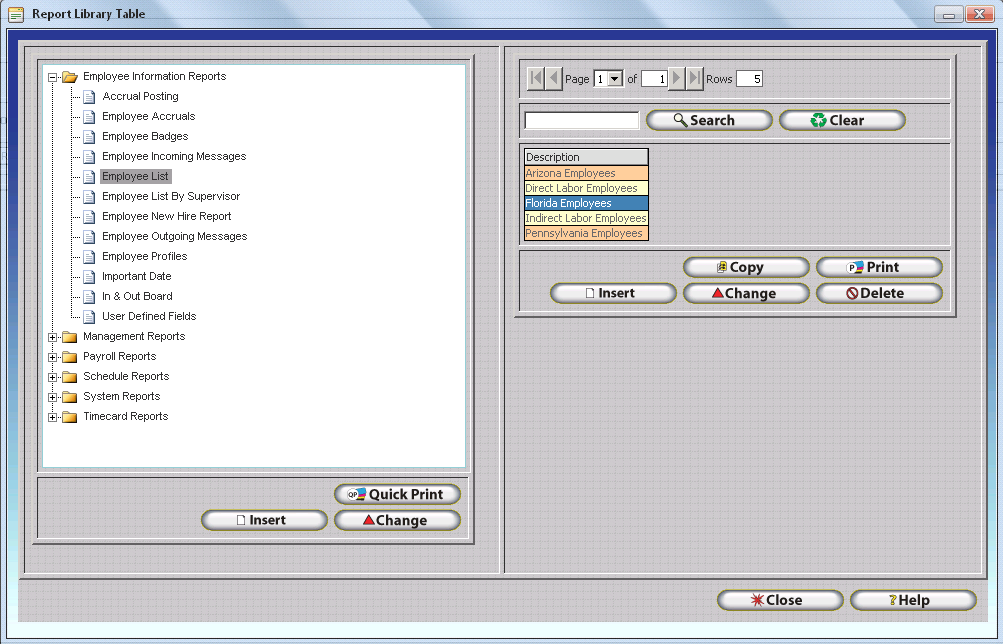
Task: Jump to last page arrow
Action: [x=695, y=78]
